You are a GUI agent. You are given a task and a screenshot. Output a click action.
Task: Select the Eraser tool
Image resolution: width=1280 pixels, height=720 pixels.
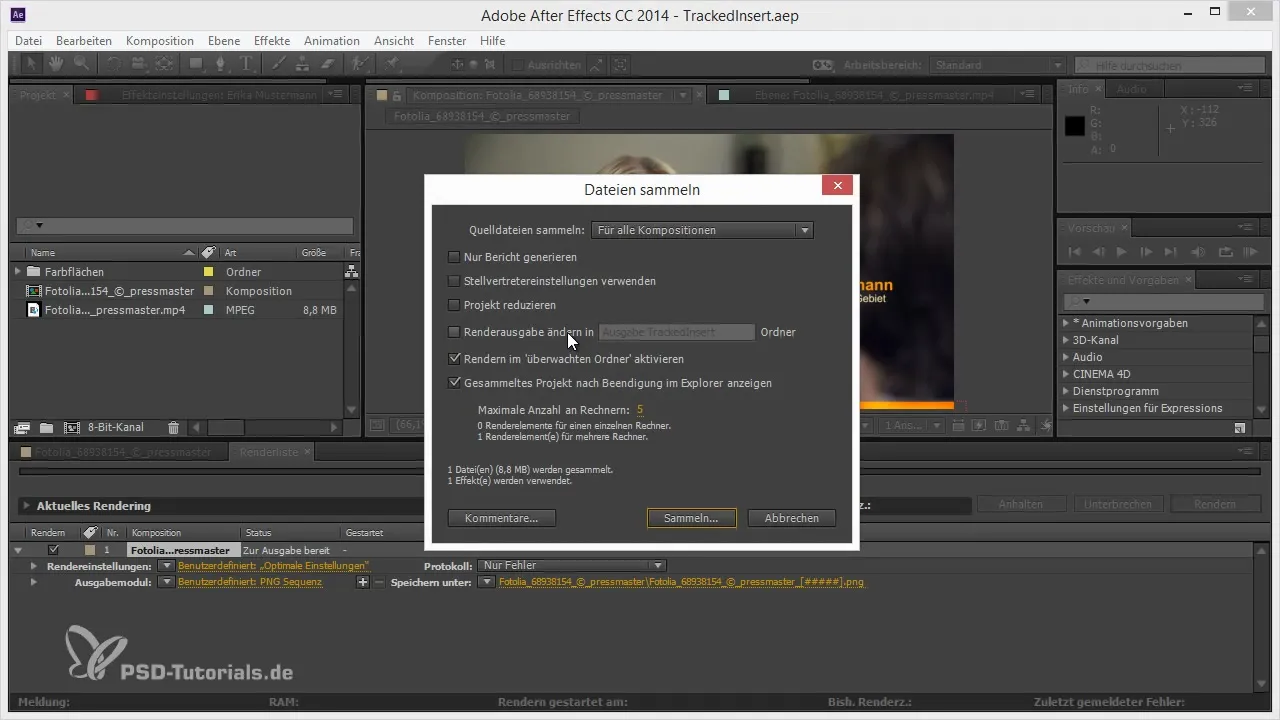click(x=327, y=64)
